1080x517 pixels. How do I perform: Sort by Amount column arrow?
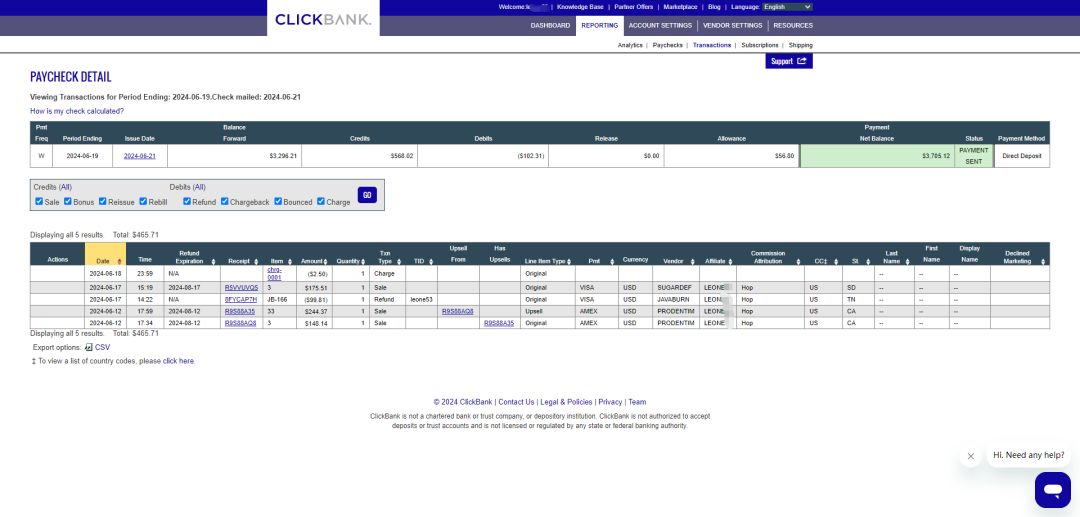[x=327, y=262]
